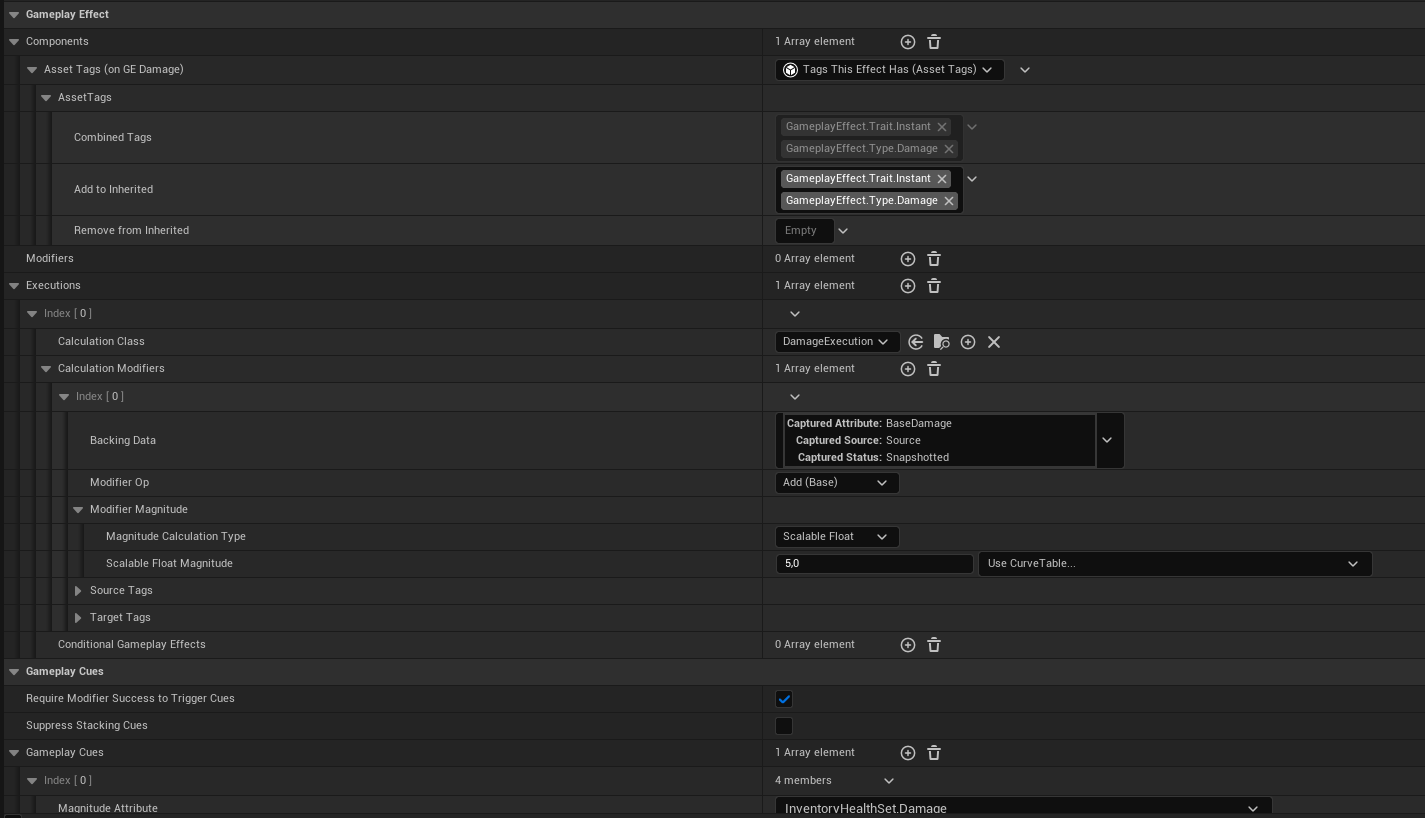This screenshot has height=818, width=1425.
Task: Open Tags This Effect Has component dropdown
Action: [x=889, y=70]
